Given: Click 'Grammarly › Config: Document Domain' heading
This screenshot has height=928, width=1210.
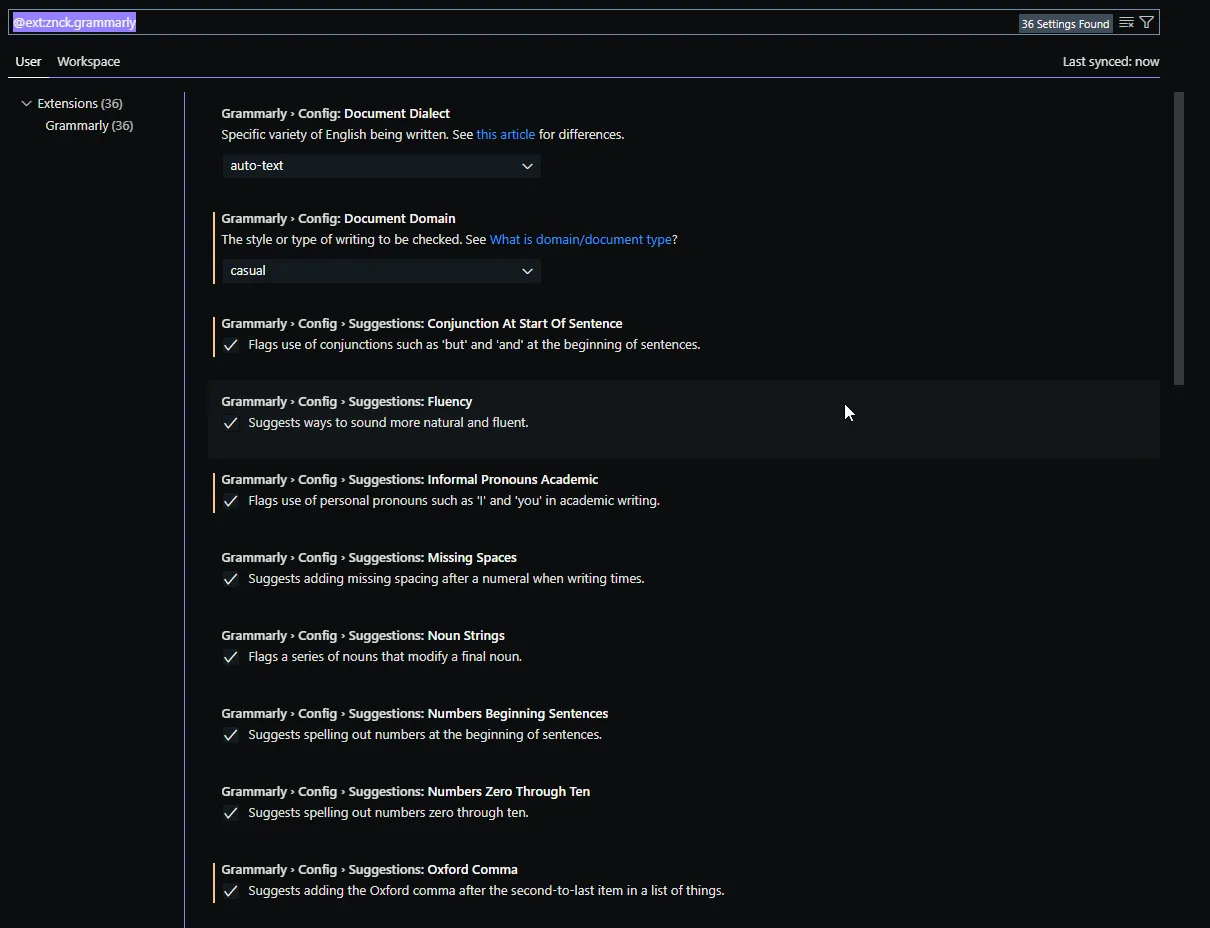Looking at the screenshot, I should (x=338, y=218).
